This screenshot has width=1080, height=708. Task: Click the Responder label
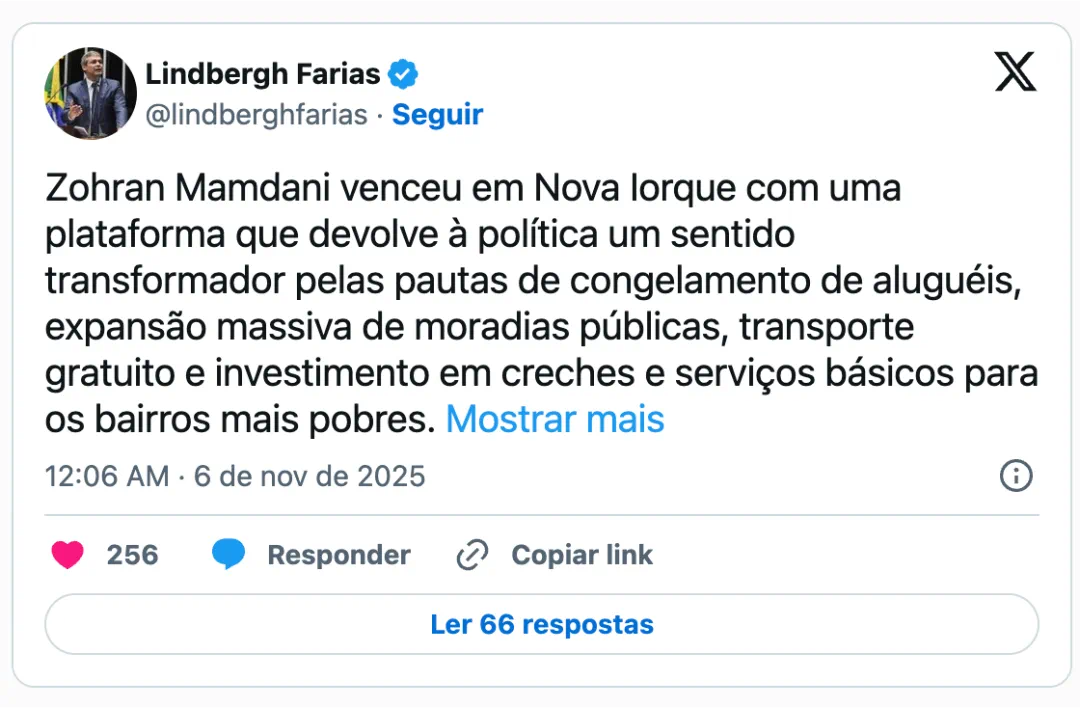339,555
